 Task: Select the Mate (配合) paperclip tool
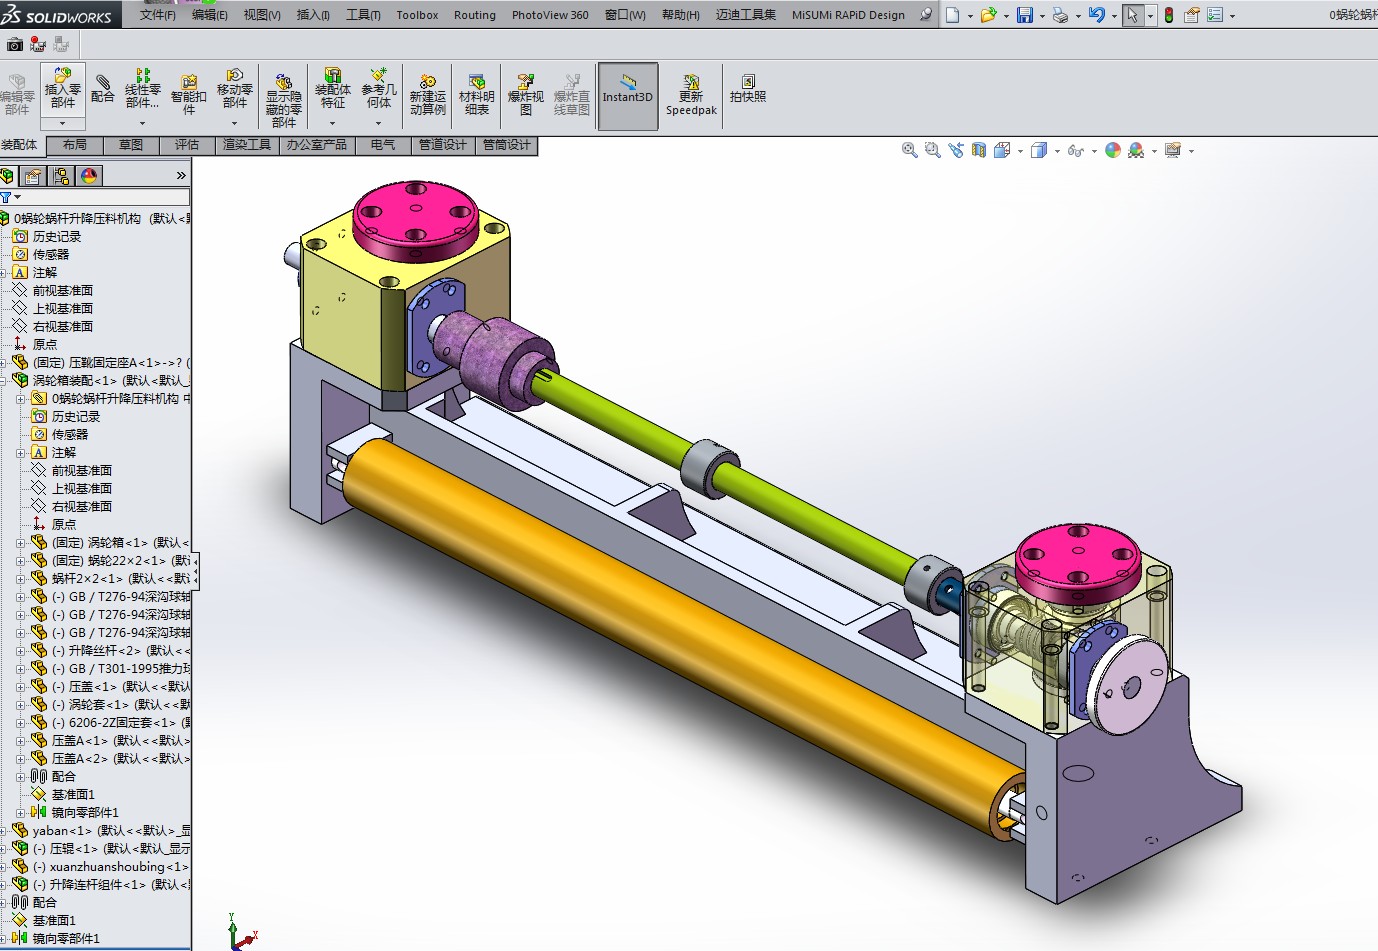(102, 88)
